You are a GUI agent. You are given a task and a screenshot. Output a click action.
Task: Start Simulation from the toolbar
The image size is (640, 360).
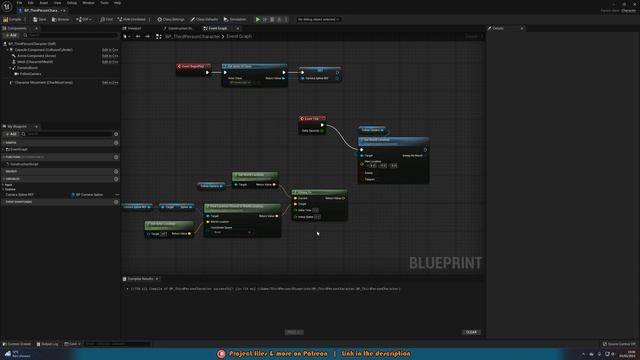(235, 19)
